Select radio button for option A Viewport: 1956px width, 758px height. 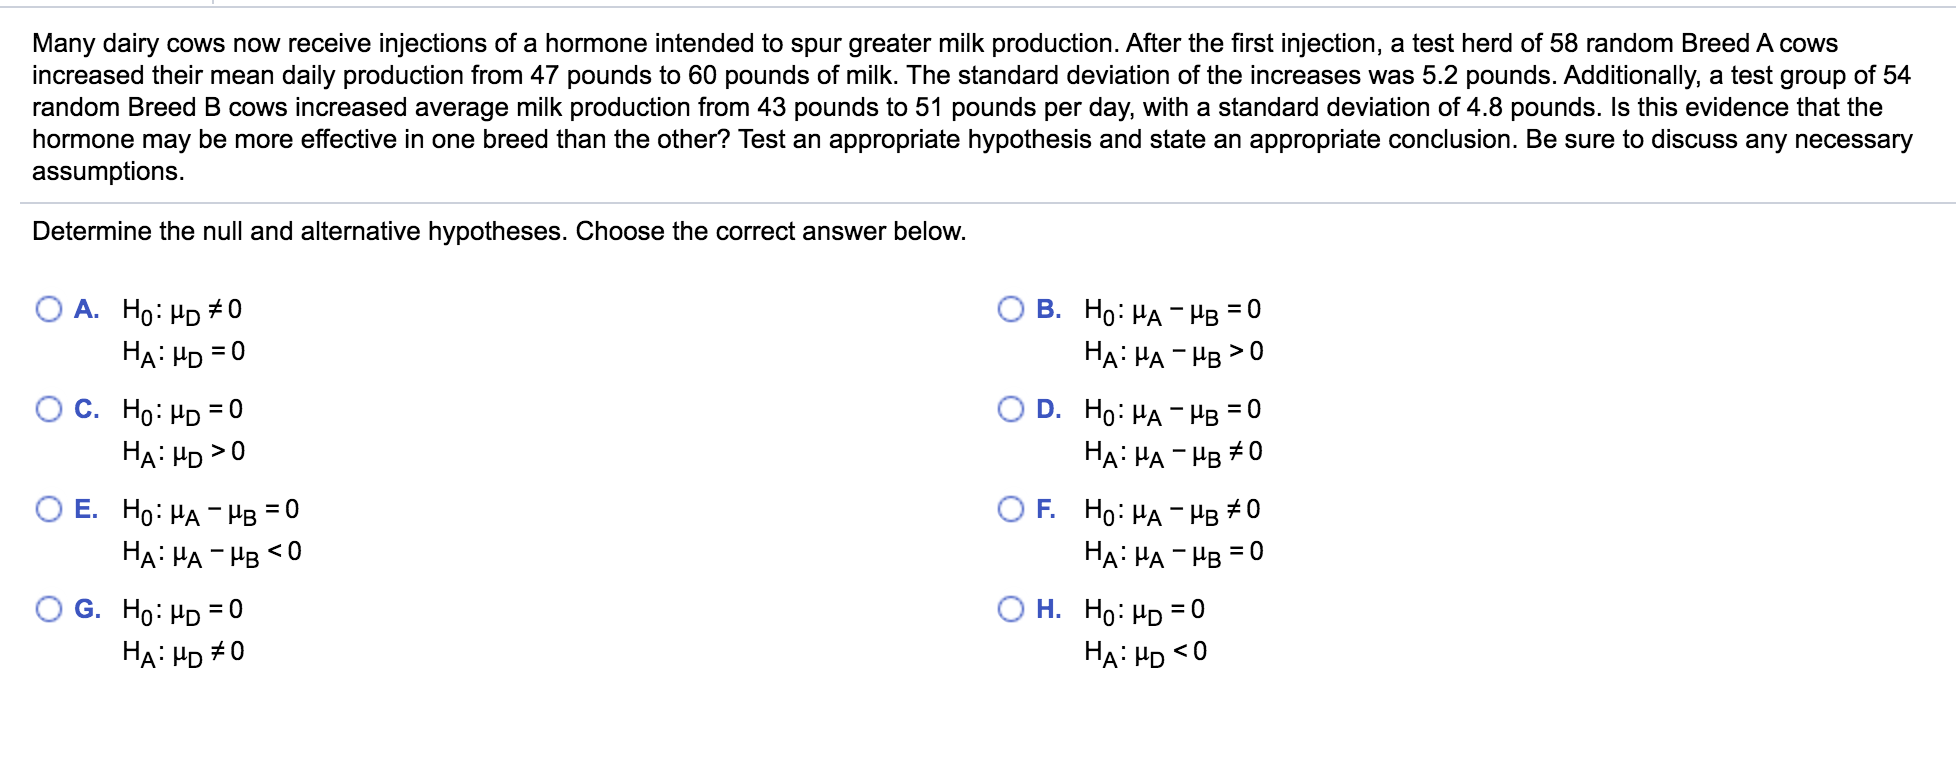[x=48, y=309]
